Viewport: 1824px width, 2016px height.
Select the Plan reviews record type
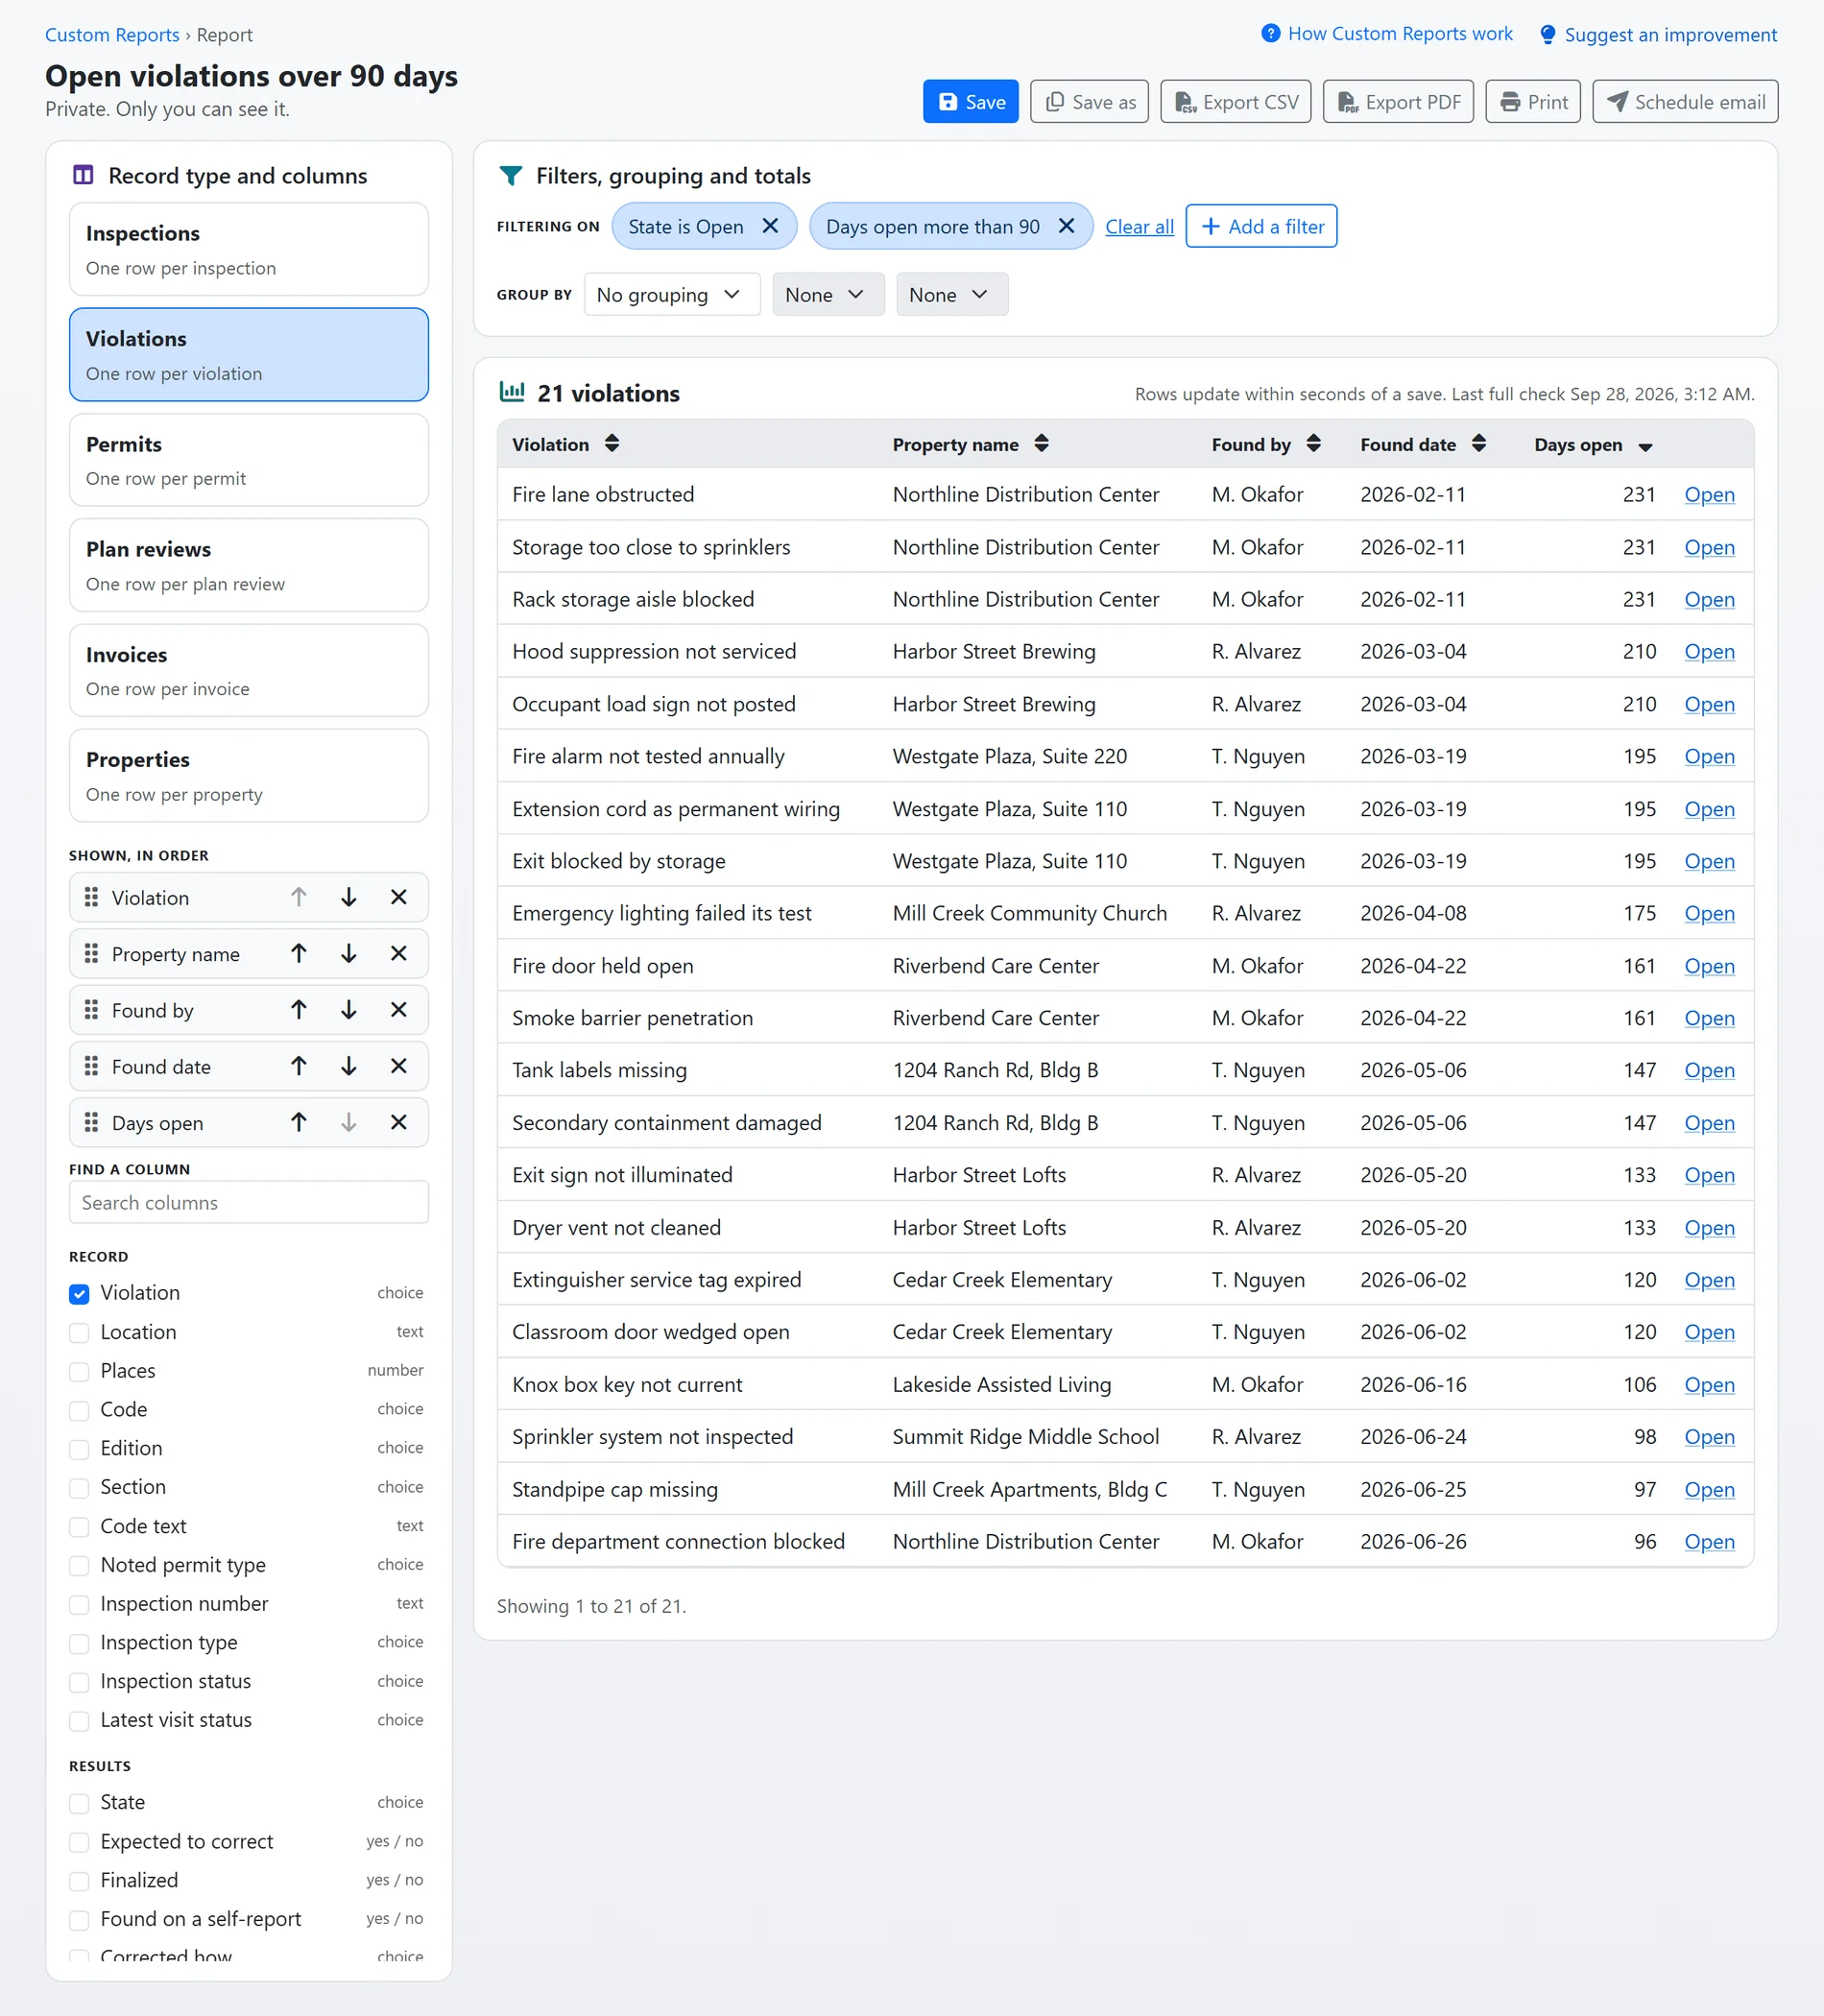249,565
